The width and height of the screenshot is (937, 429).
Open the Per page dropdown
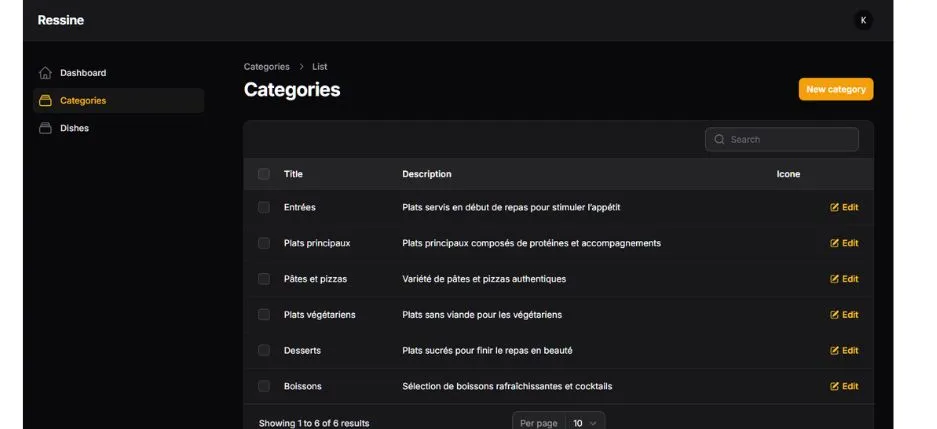point(586,423)
